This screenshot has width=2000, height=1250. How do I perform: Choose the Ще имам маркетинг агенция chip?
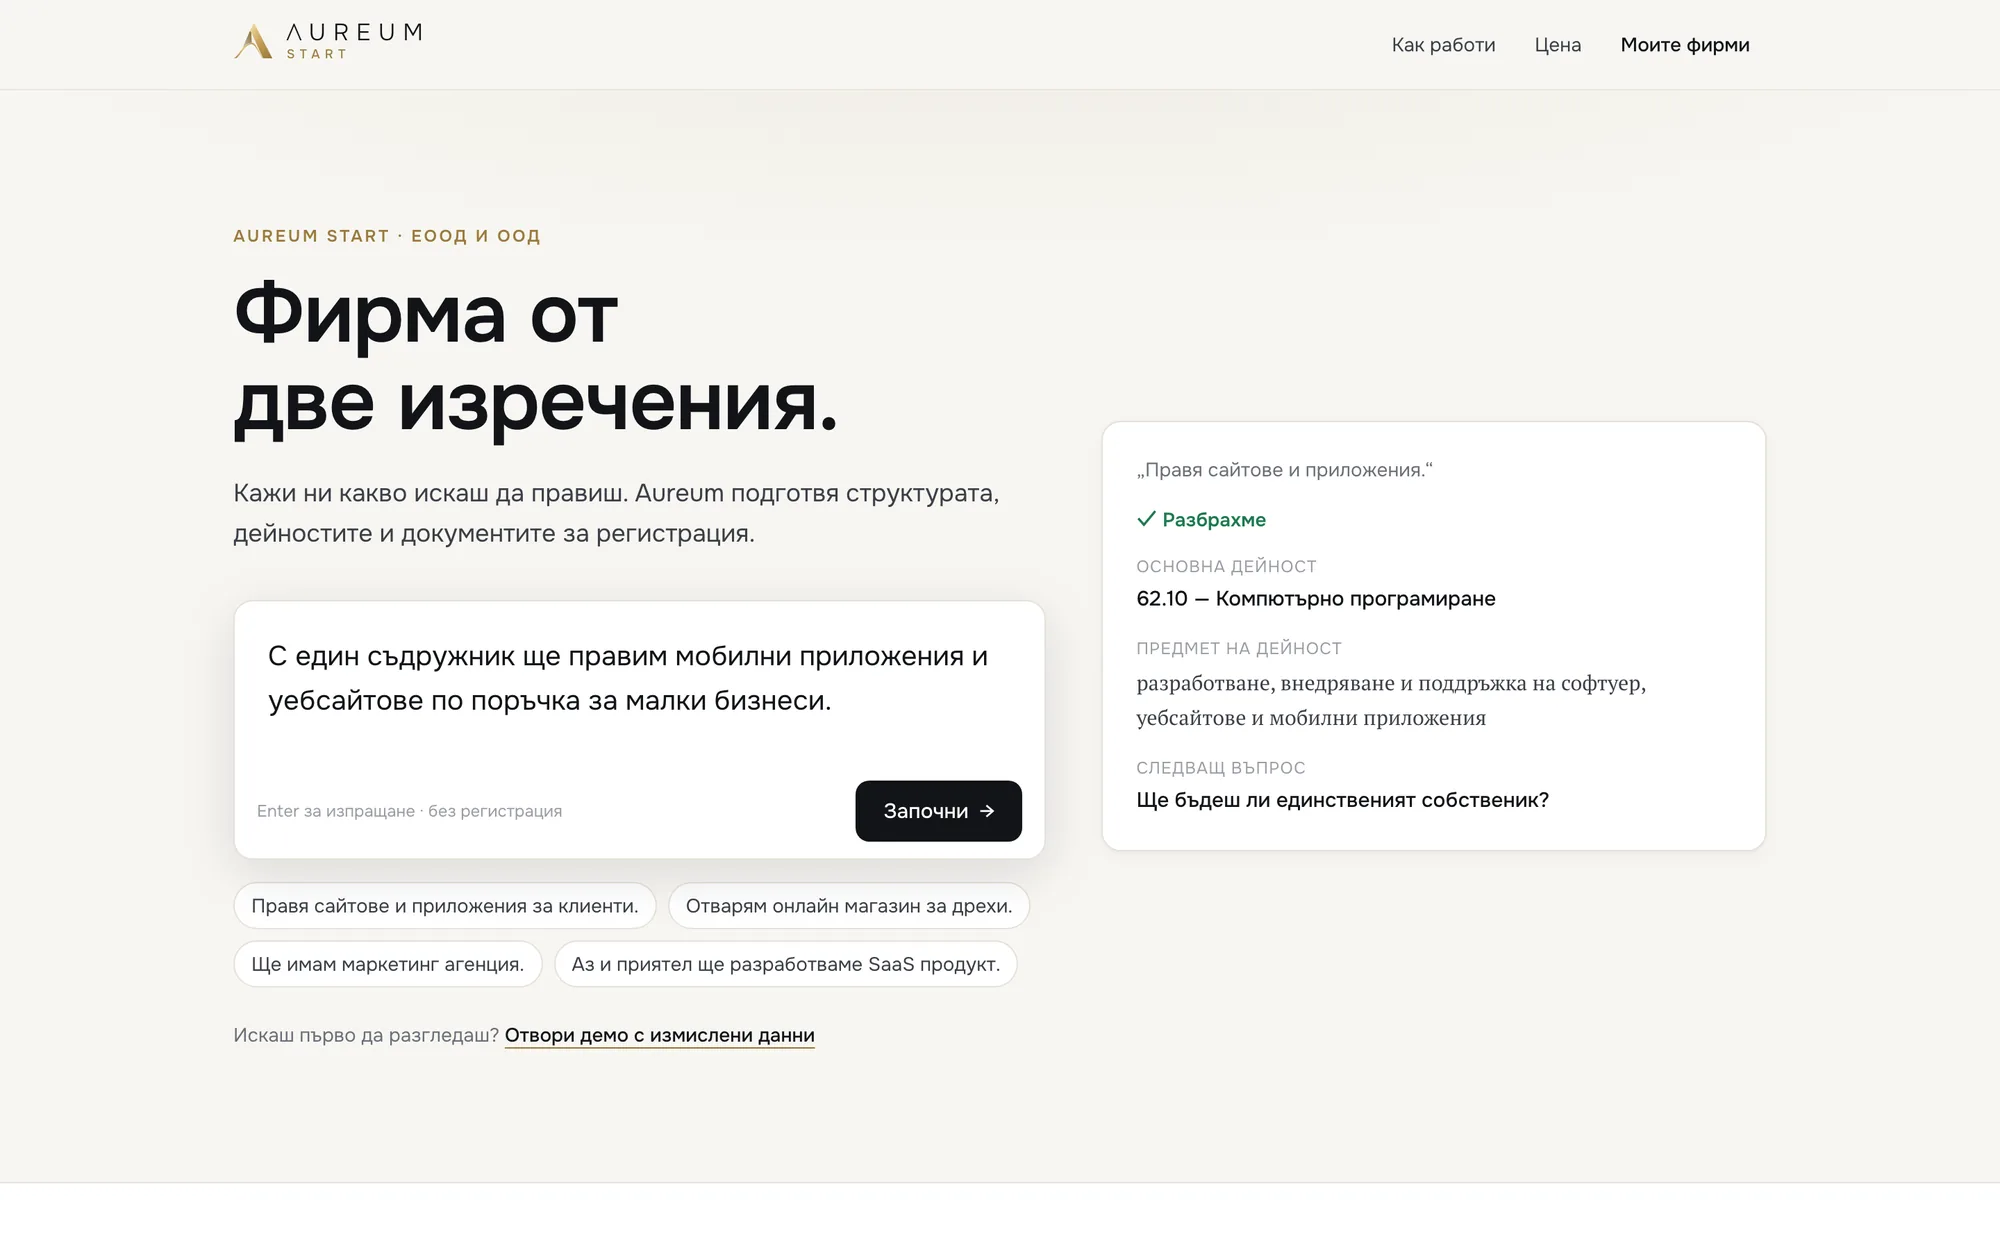click(x=388, y=964)
